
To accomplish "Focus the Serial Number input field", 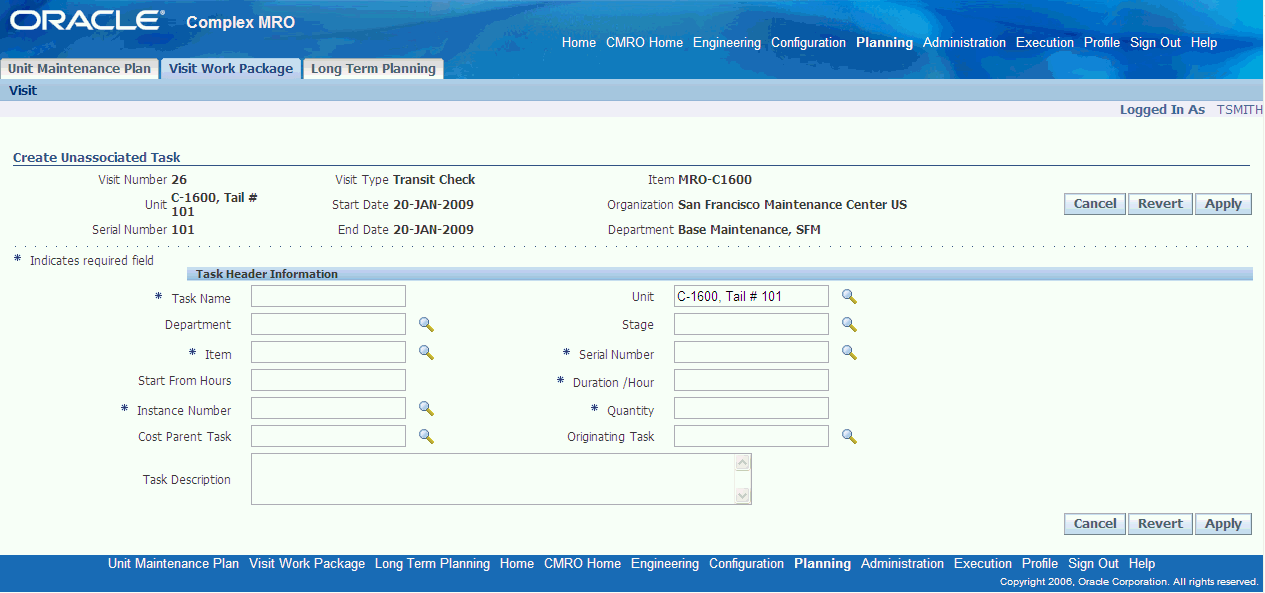I will (751, 352).
